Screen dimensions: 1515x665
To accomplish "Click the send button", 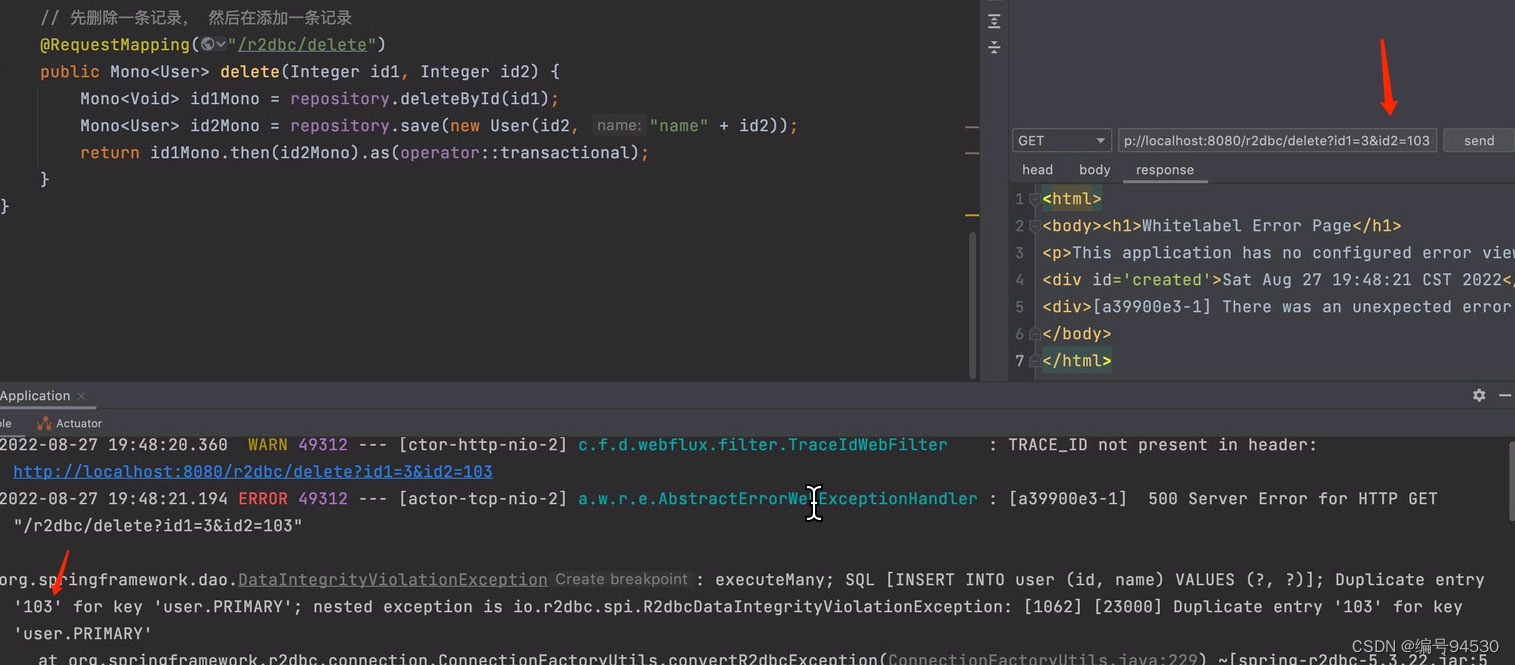I will 1479,141.
